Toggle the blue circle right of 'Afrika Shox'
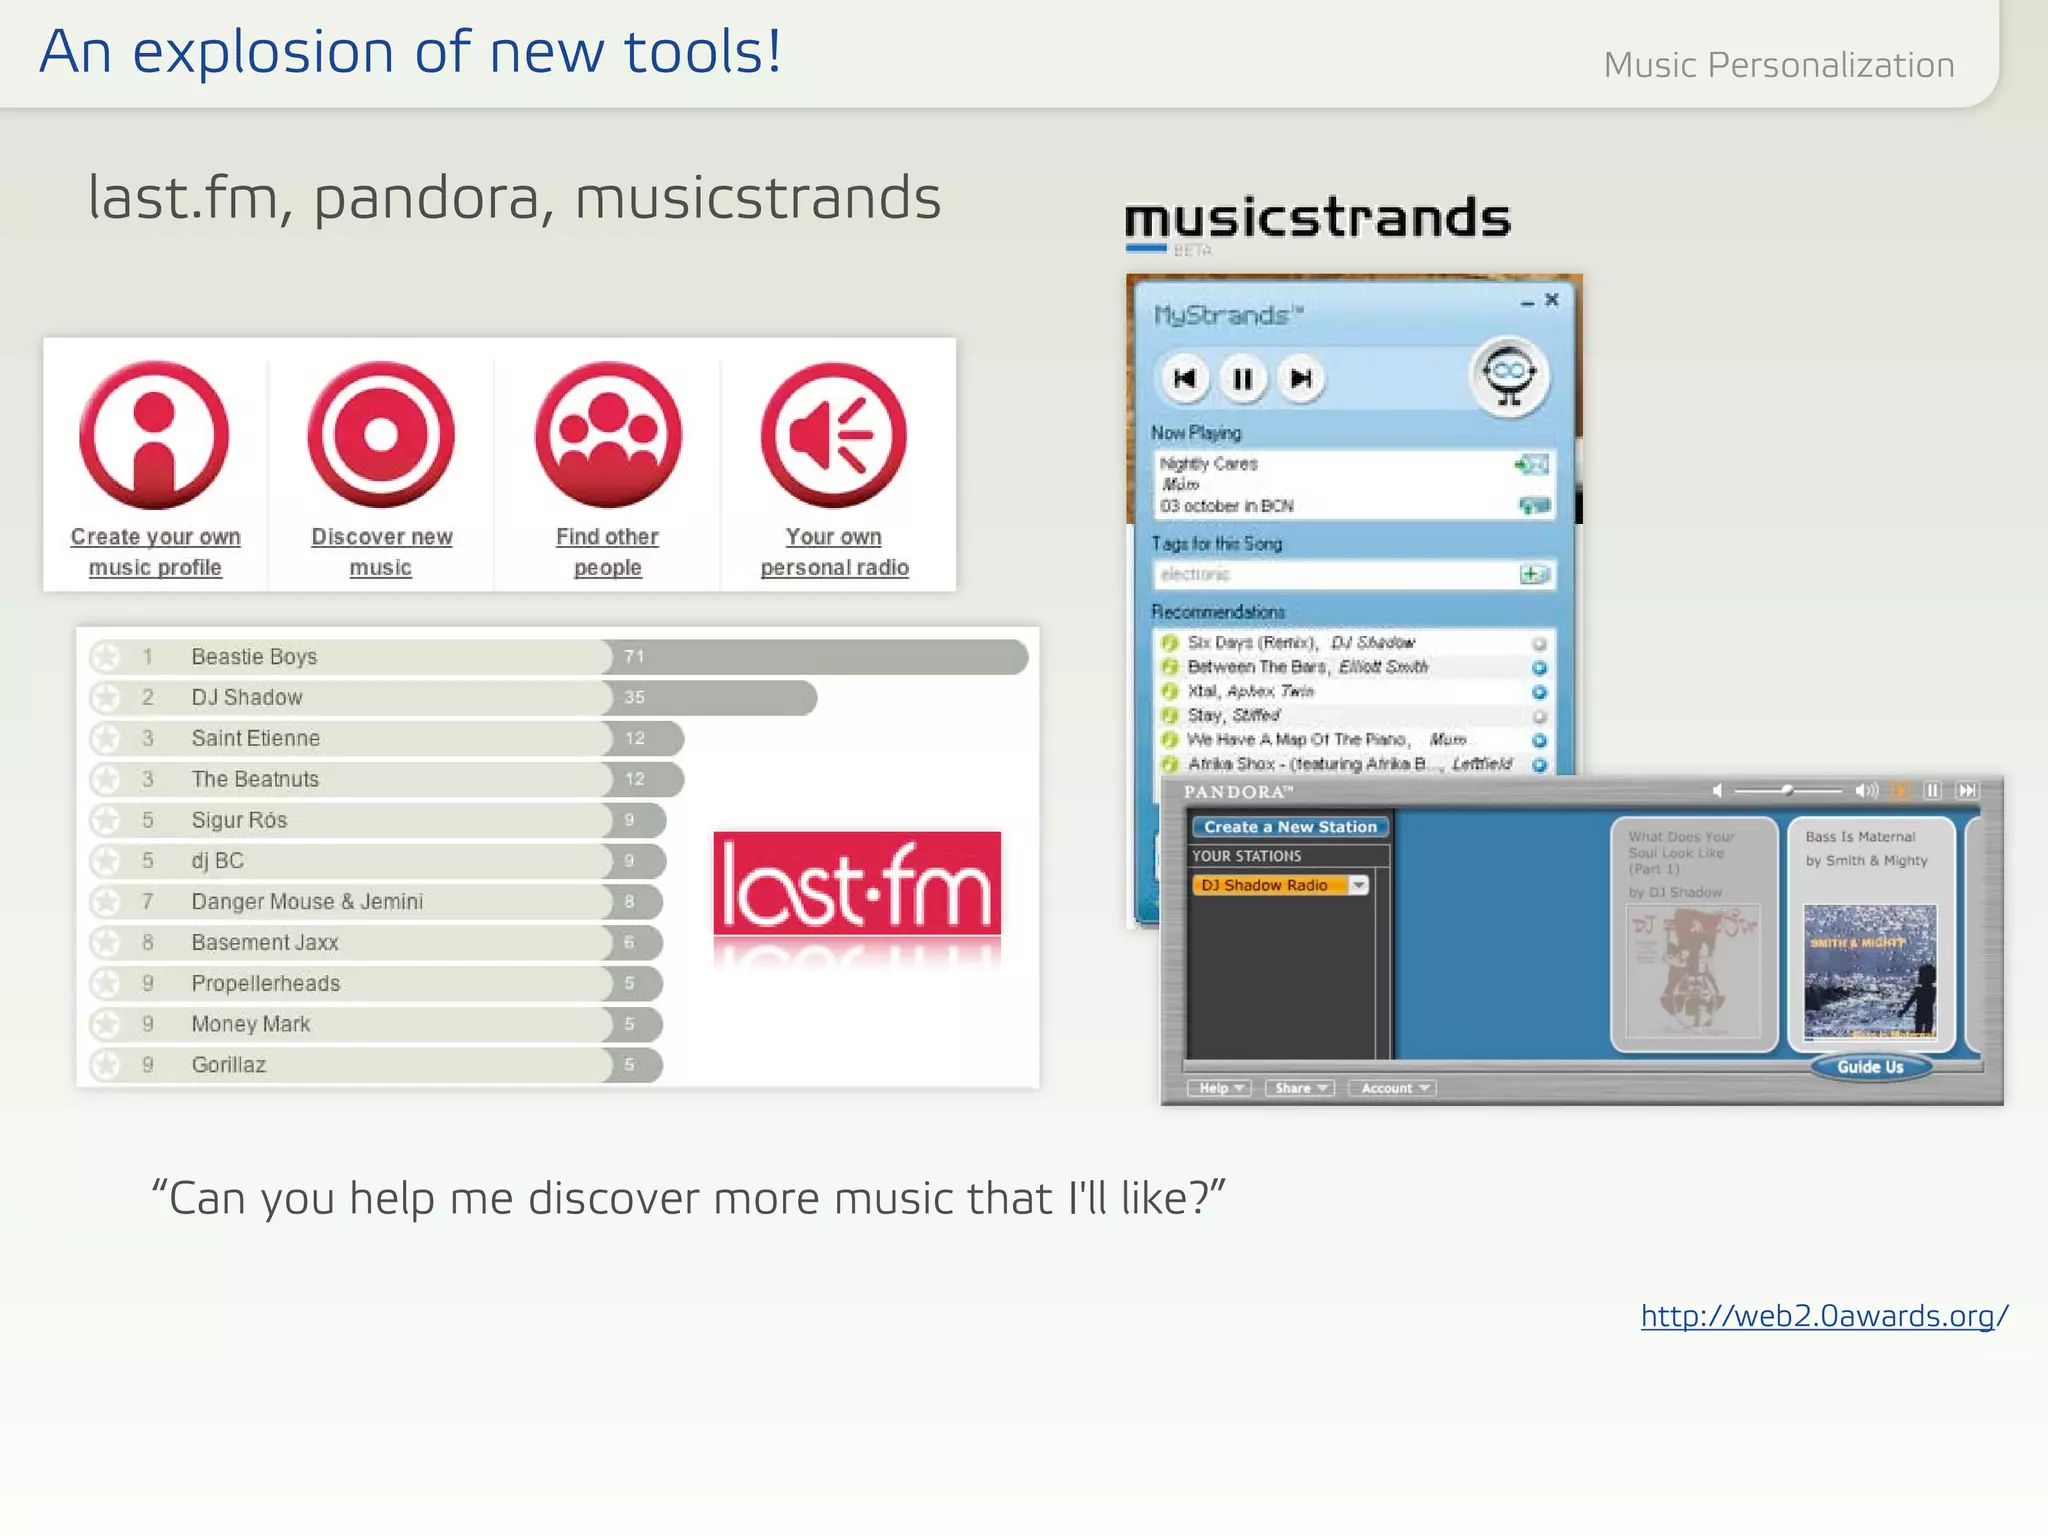2048x1536 pixels. (x=1539, y=765)
